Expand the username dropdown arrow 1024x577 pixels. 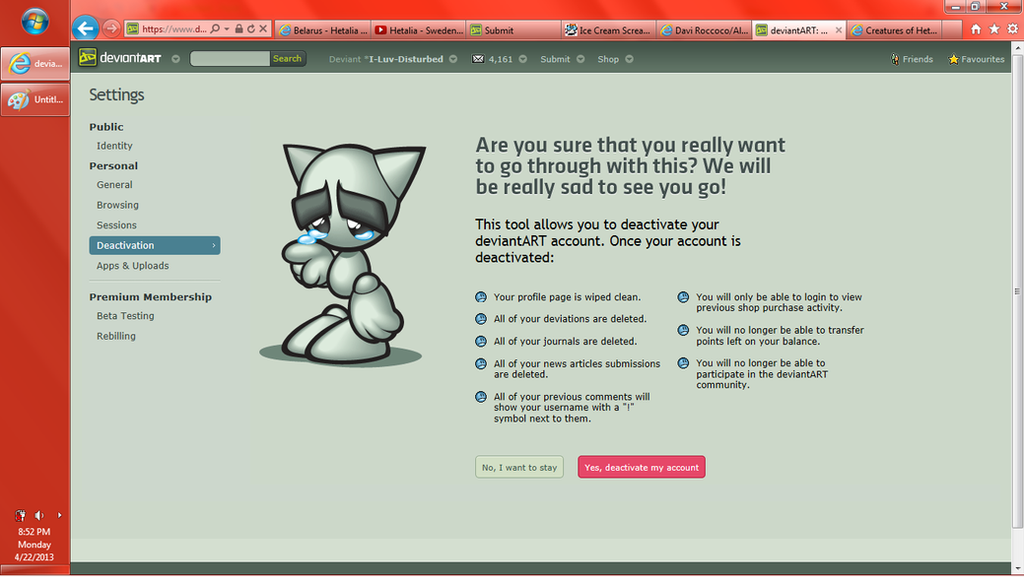click(453, 59)
